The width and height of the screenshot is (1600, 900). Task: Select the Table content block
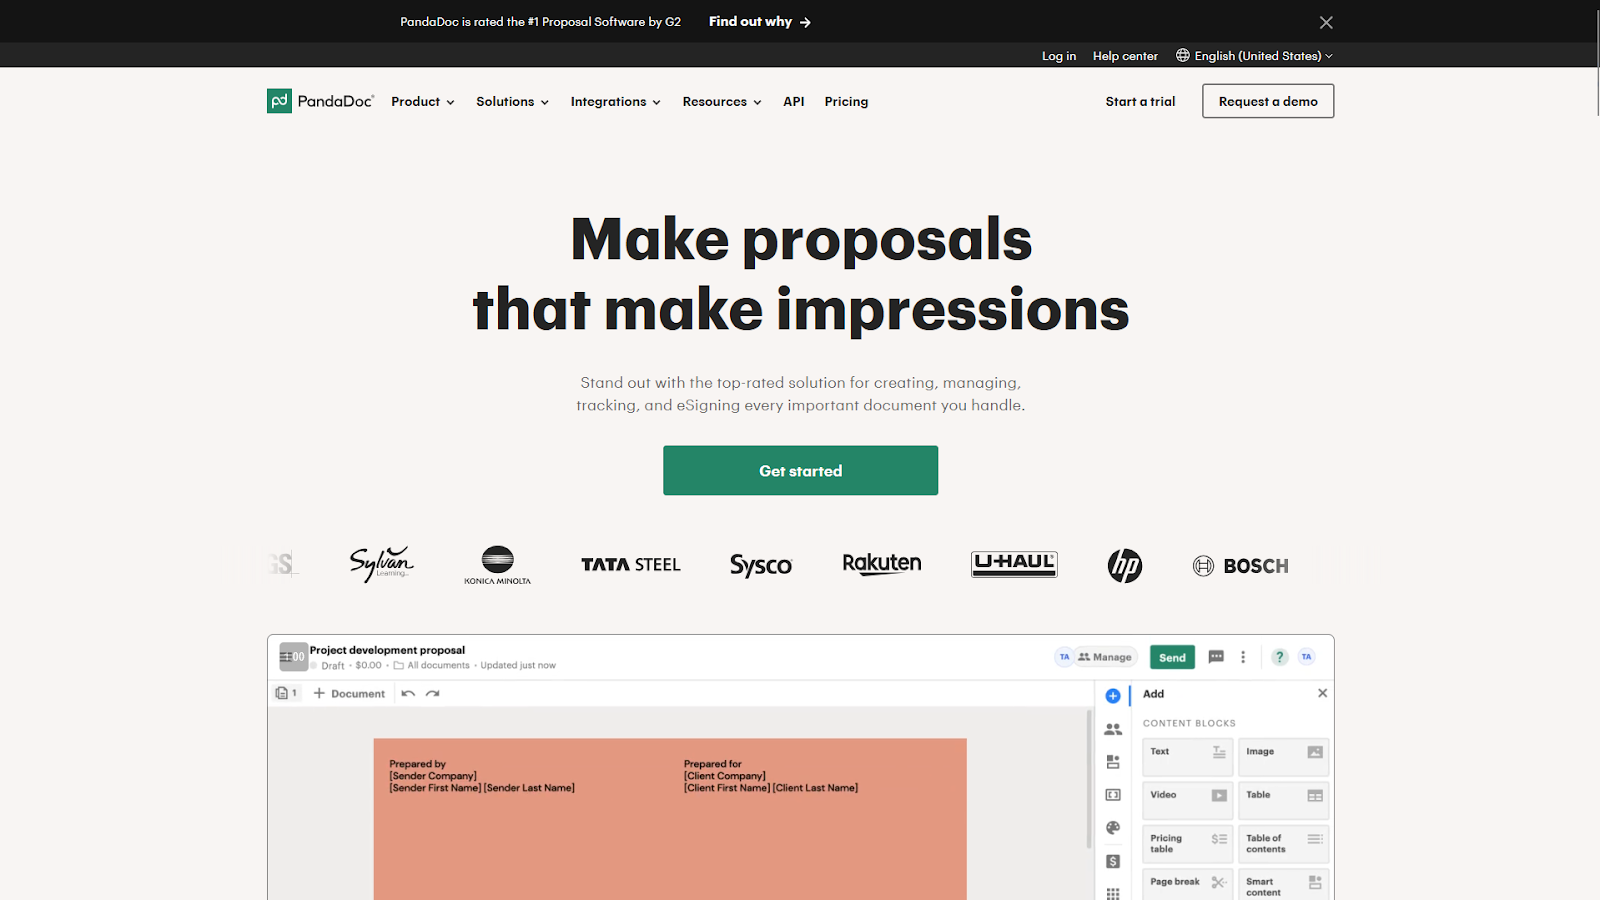click(x=1283, y=800)
